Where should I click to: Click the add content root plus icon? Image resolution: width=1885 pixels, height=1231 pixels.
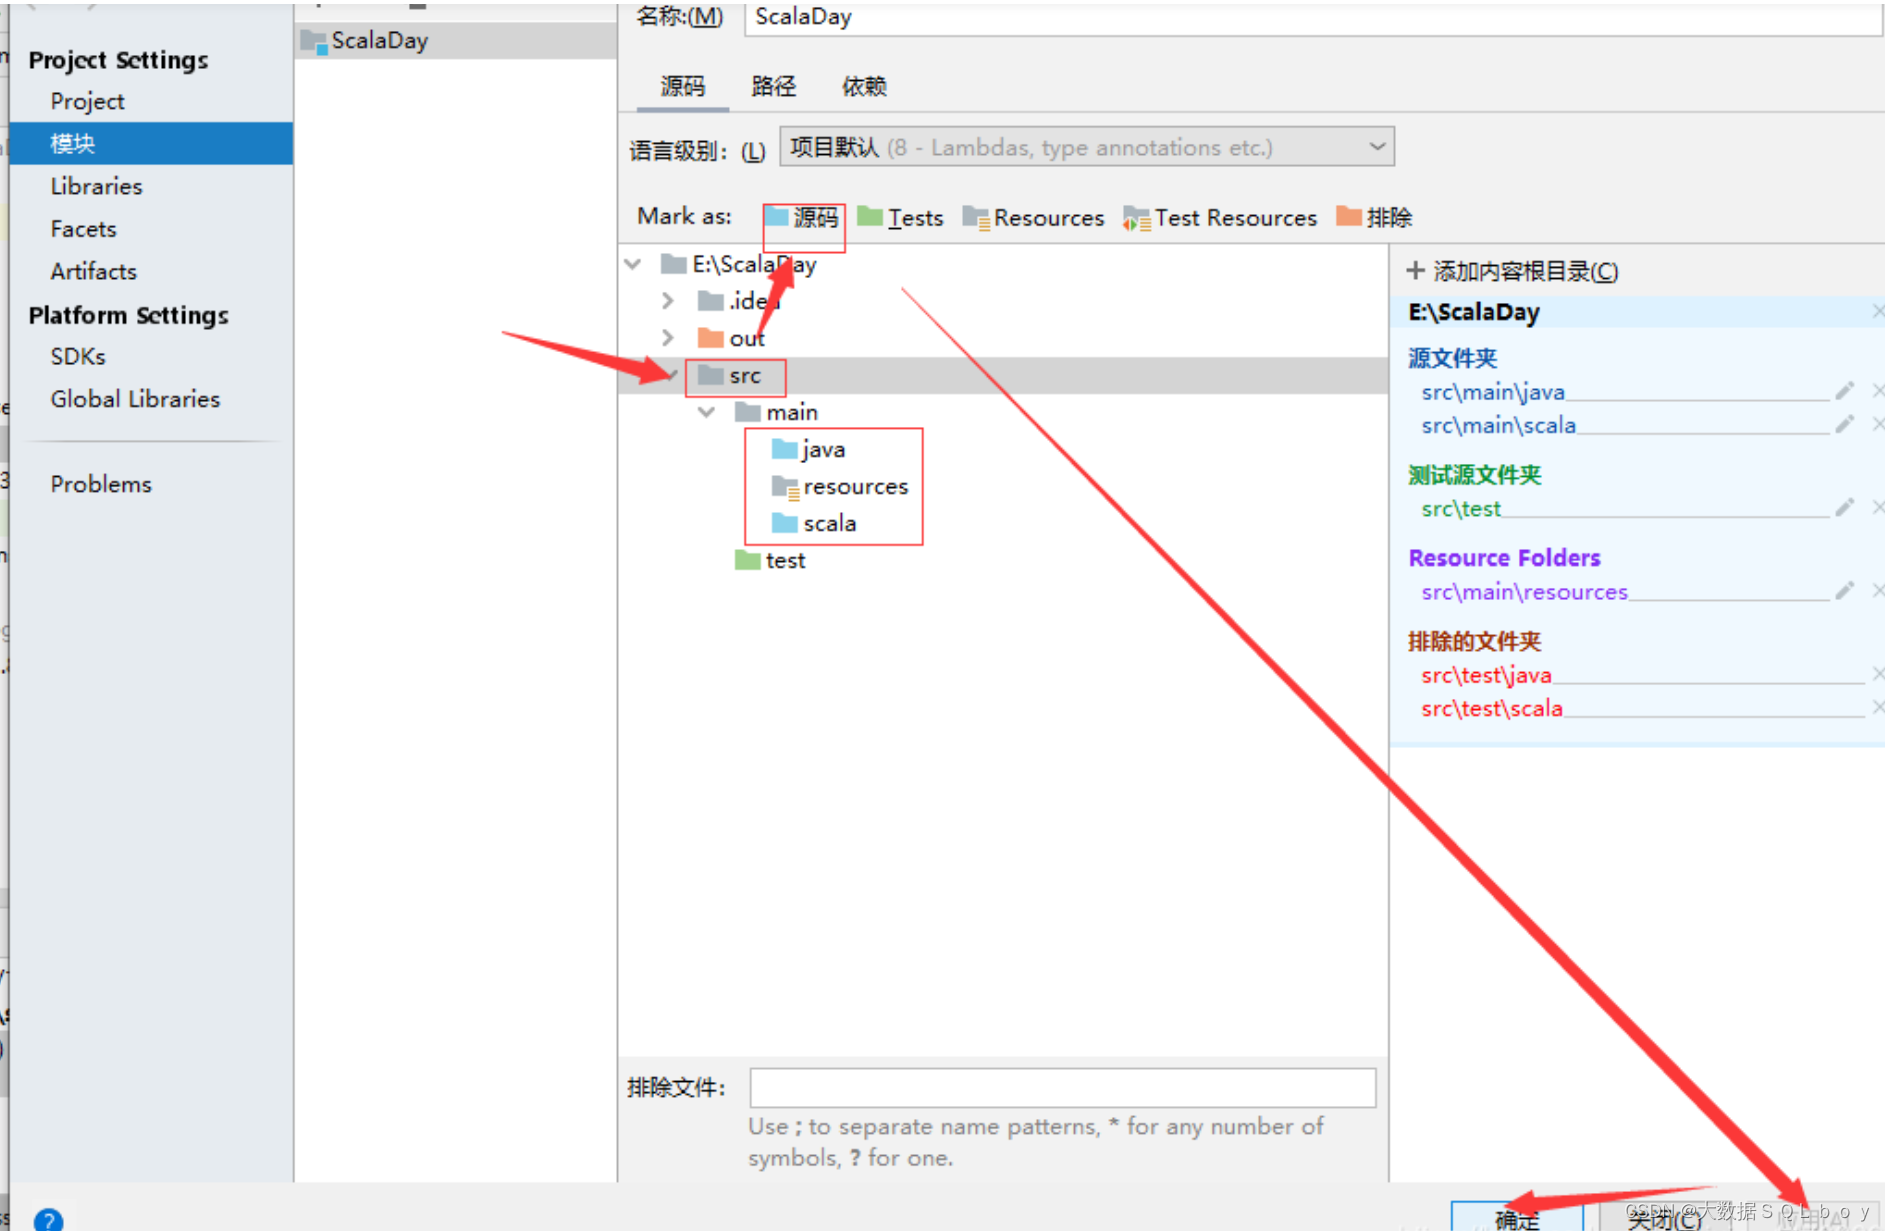[1415, 271]
